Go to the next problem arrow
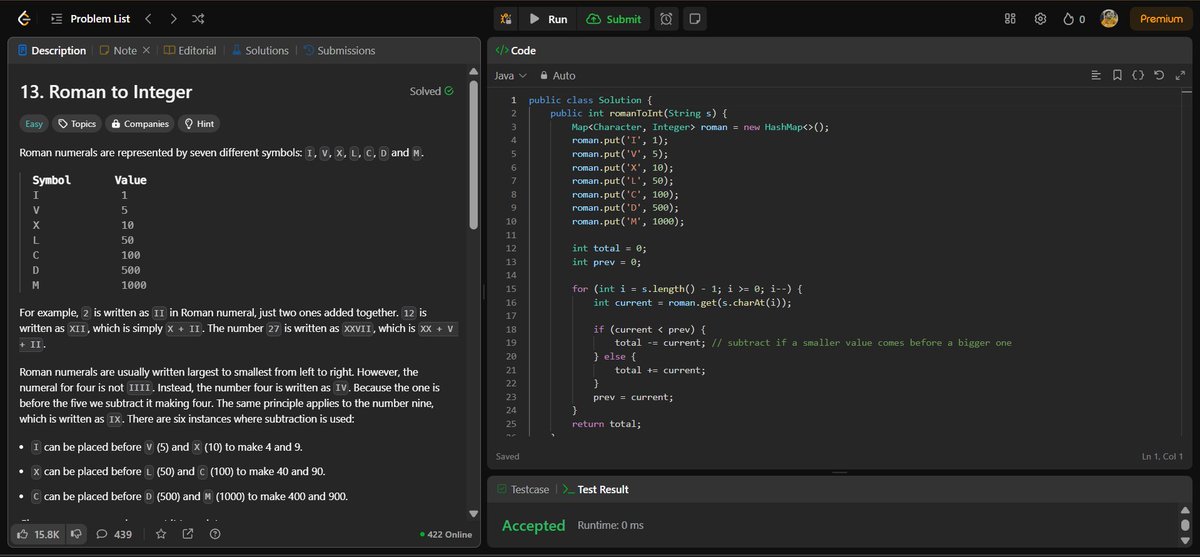 coord(174,19)
